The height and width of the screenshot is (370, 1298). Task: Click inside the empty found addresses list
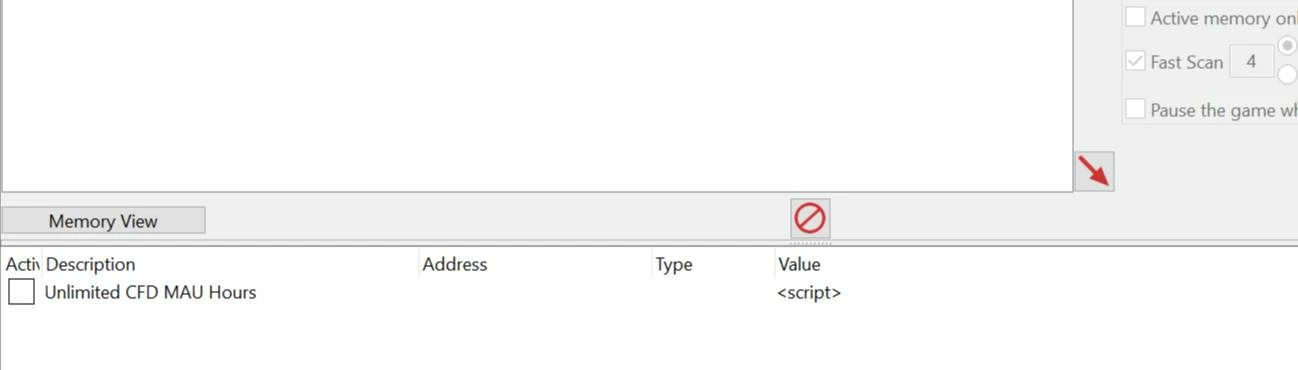(537, 95)
